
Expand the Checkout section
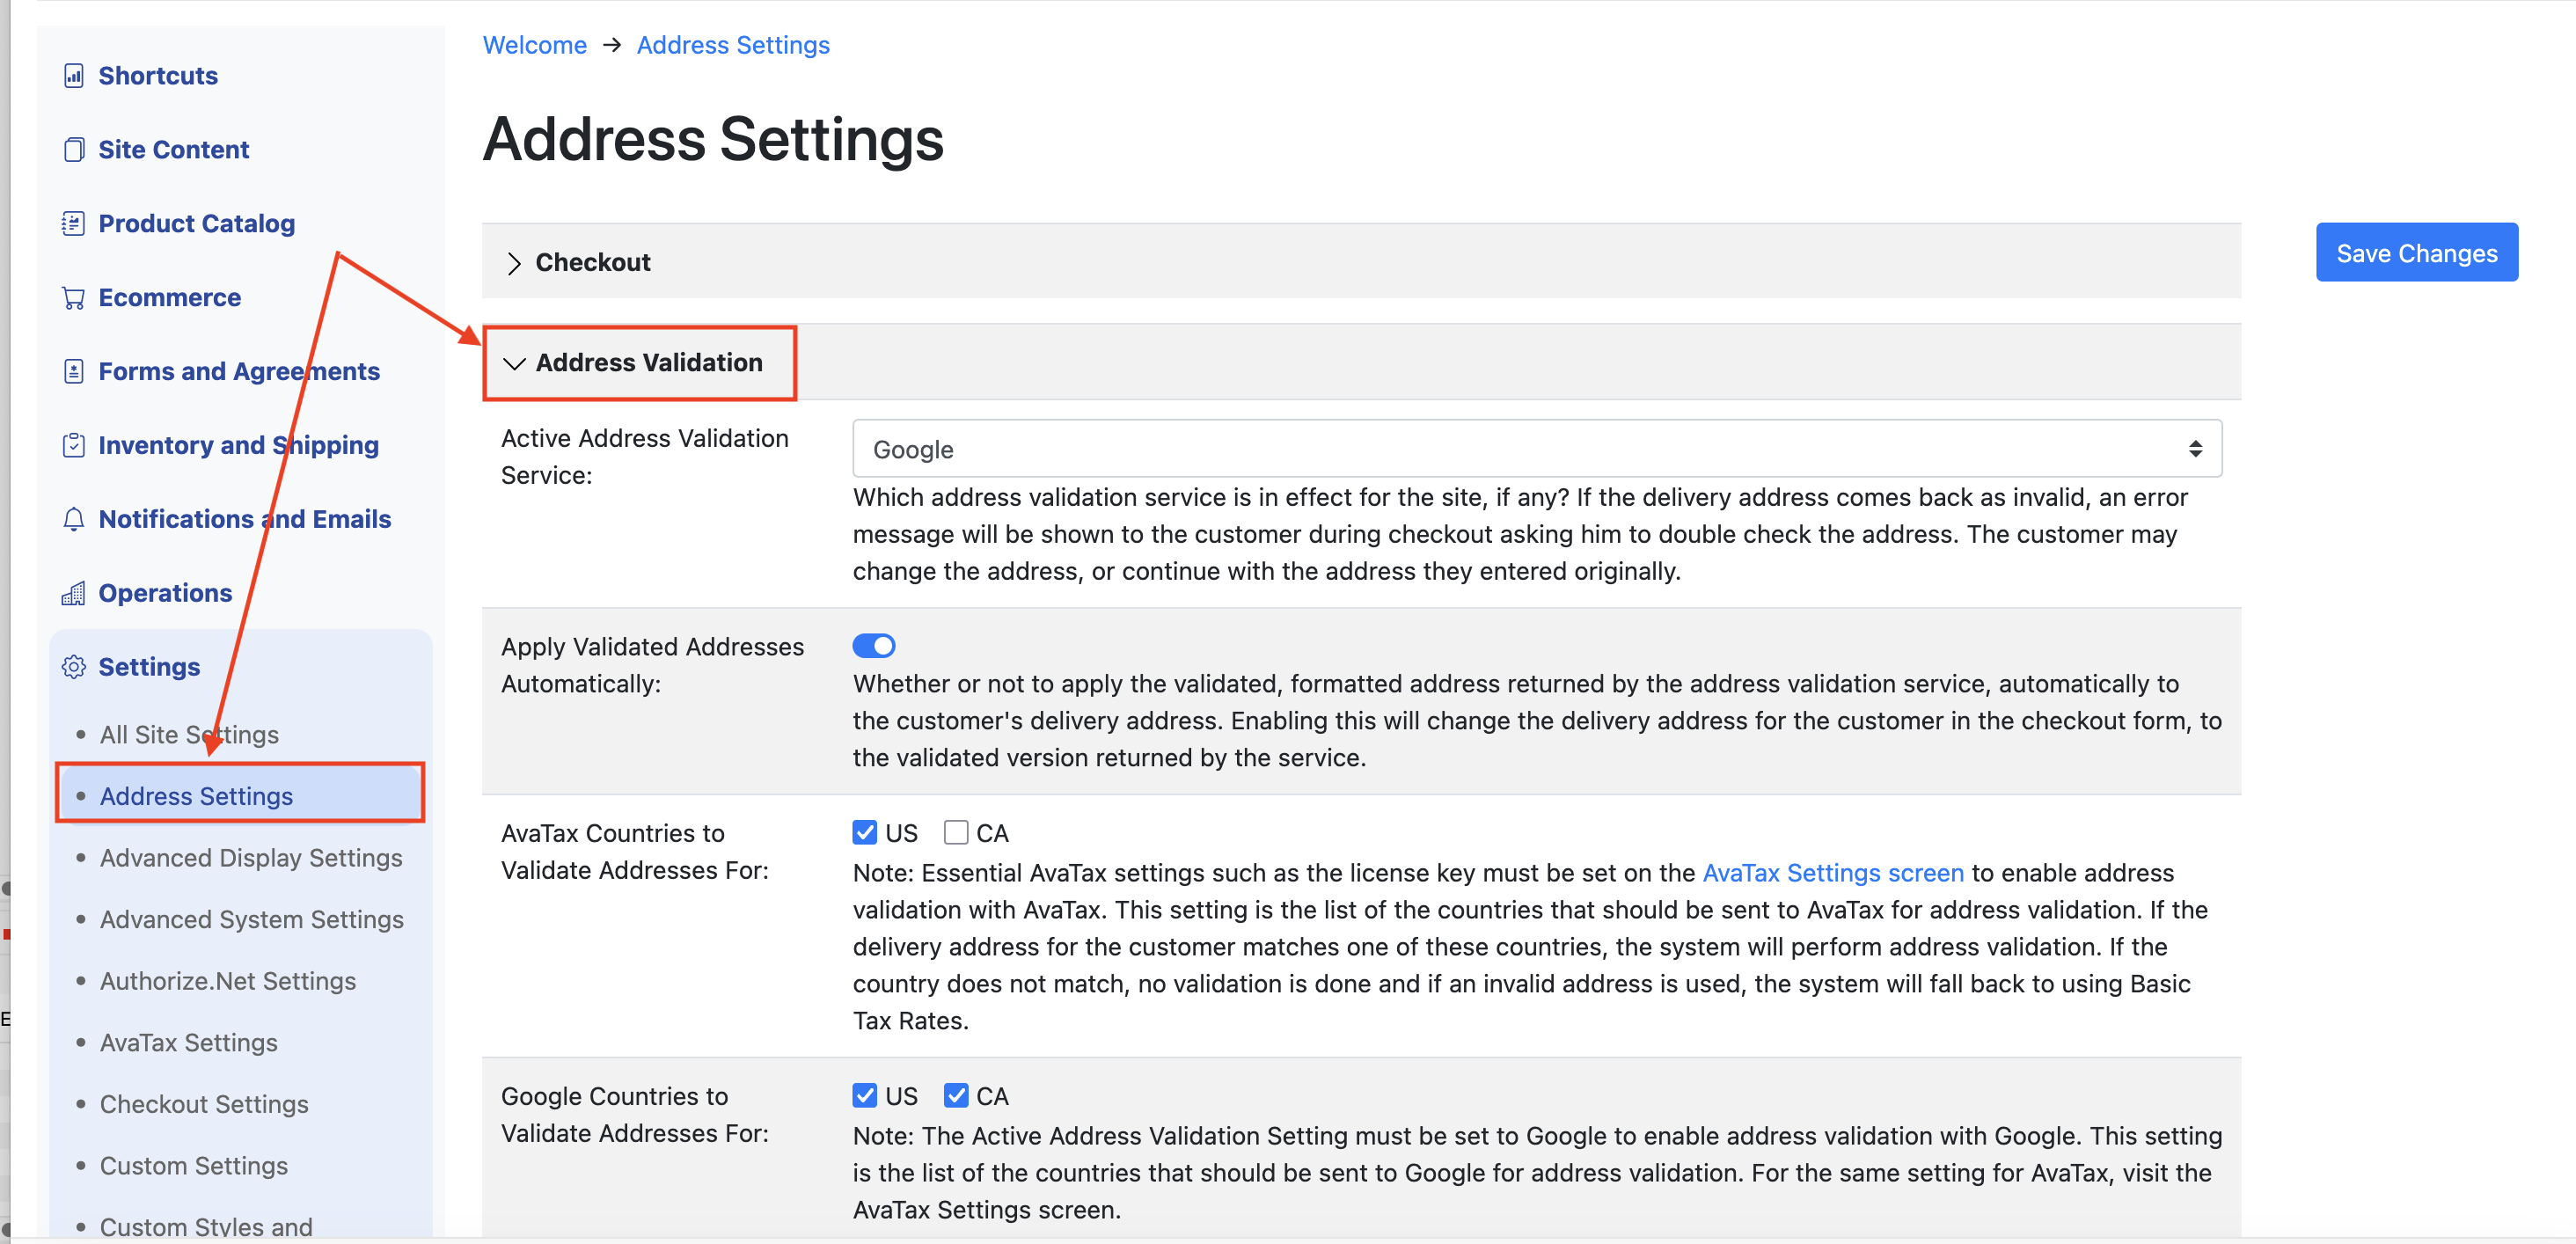[1361, 262]
